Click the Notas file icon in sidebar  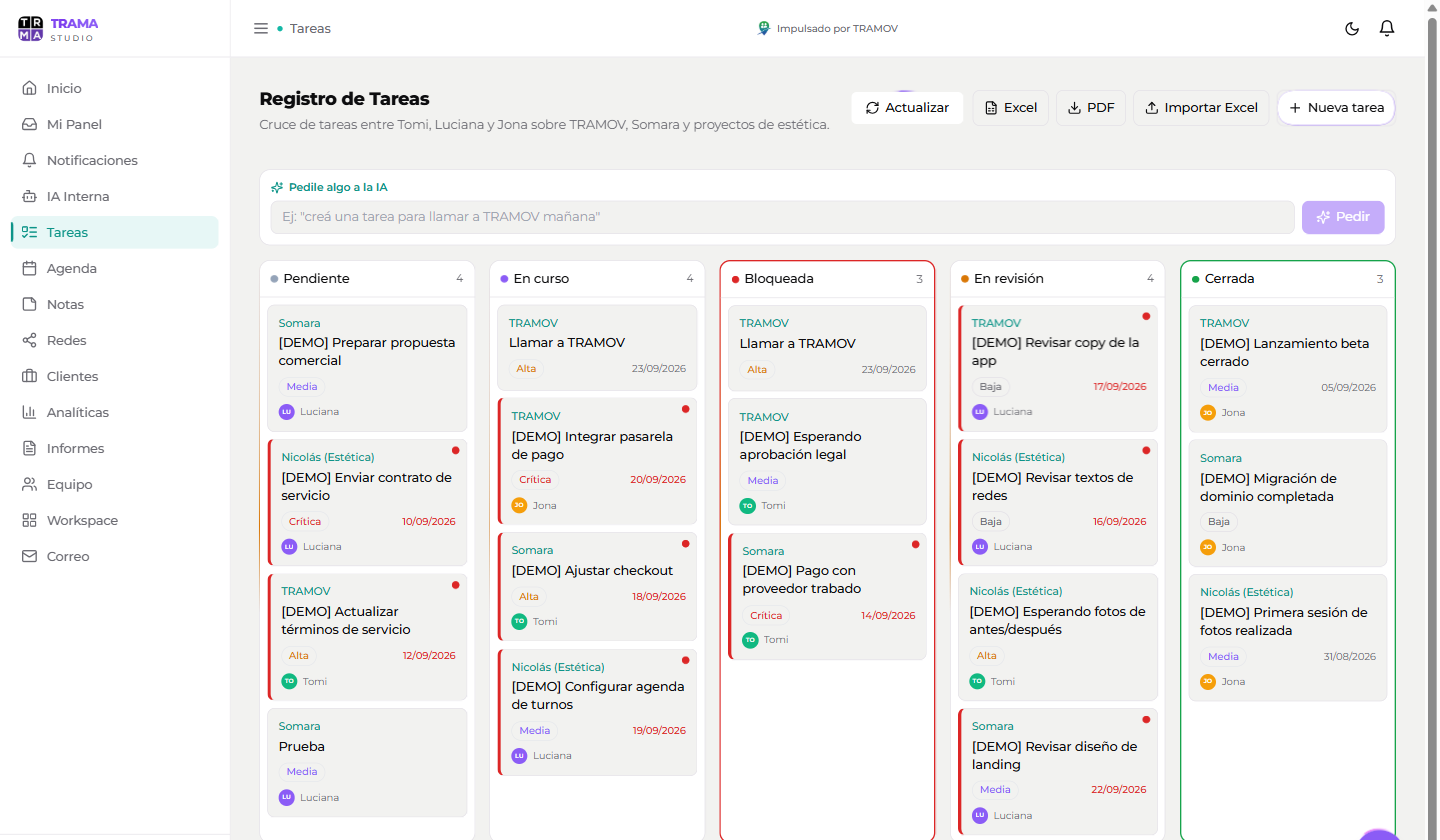tap(29, 304)
